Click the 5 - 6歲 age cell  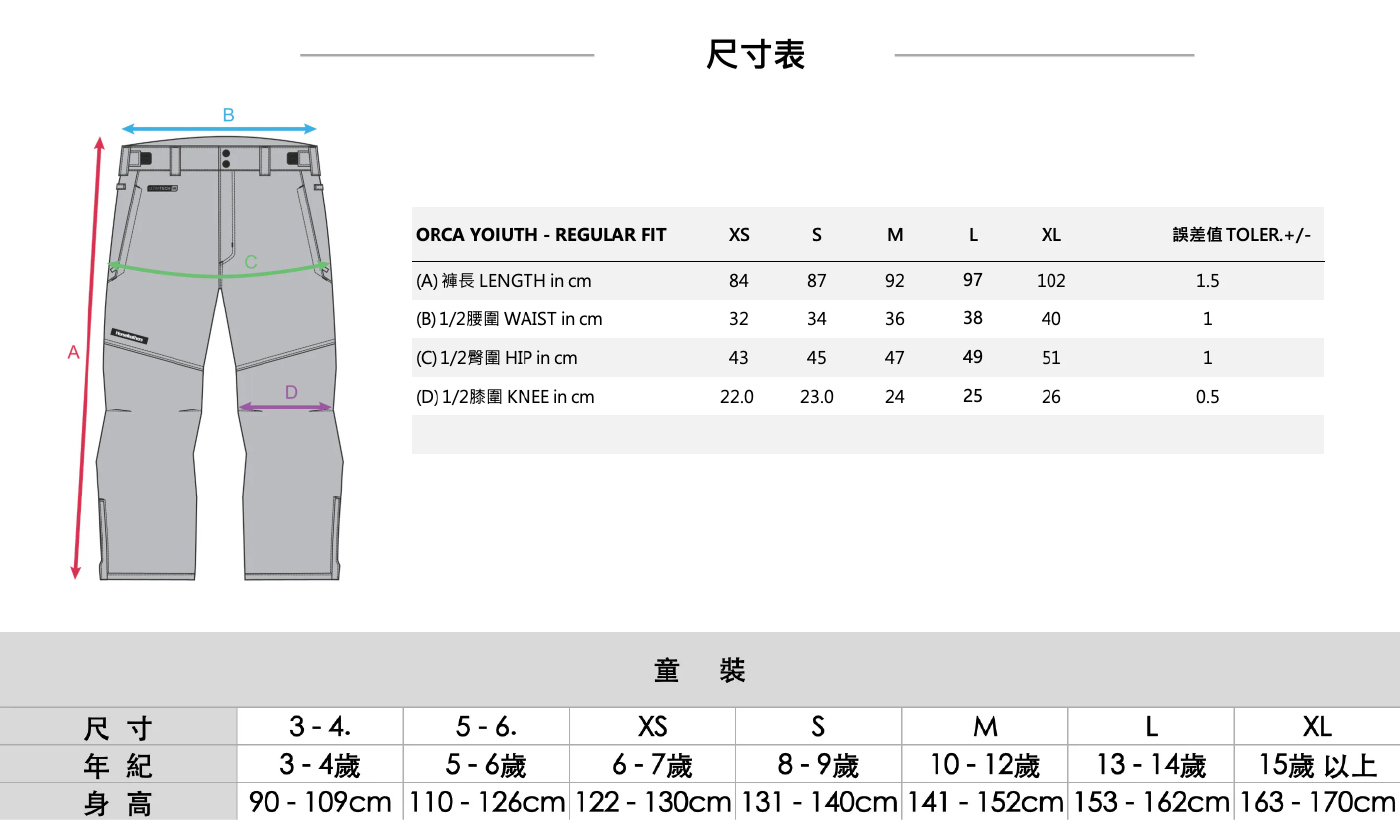point(486,765)
